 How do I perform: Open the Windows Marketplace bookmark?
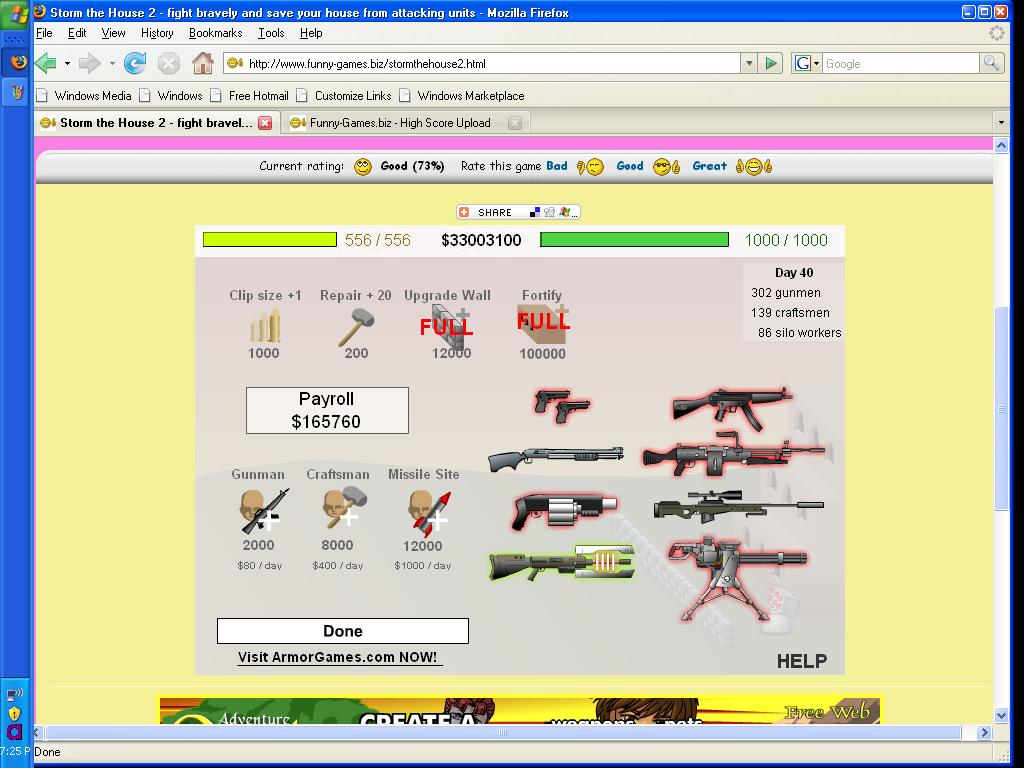[462, 95]
